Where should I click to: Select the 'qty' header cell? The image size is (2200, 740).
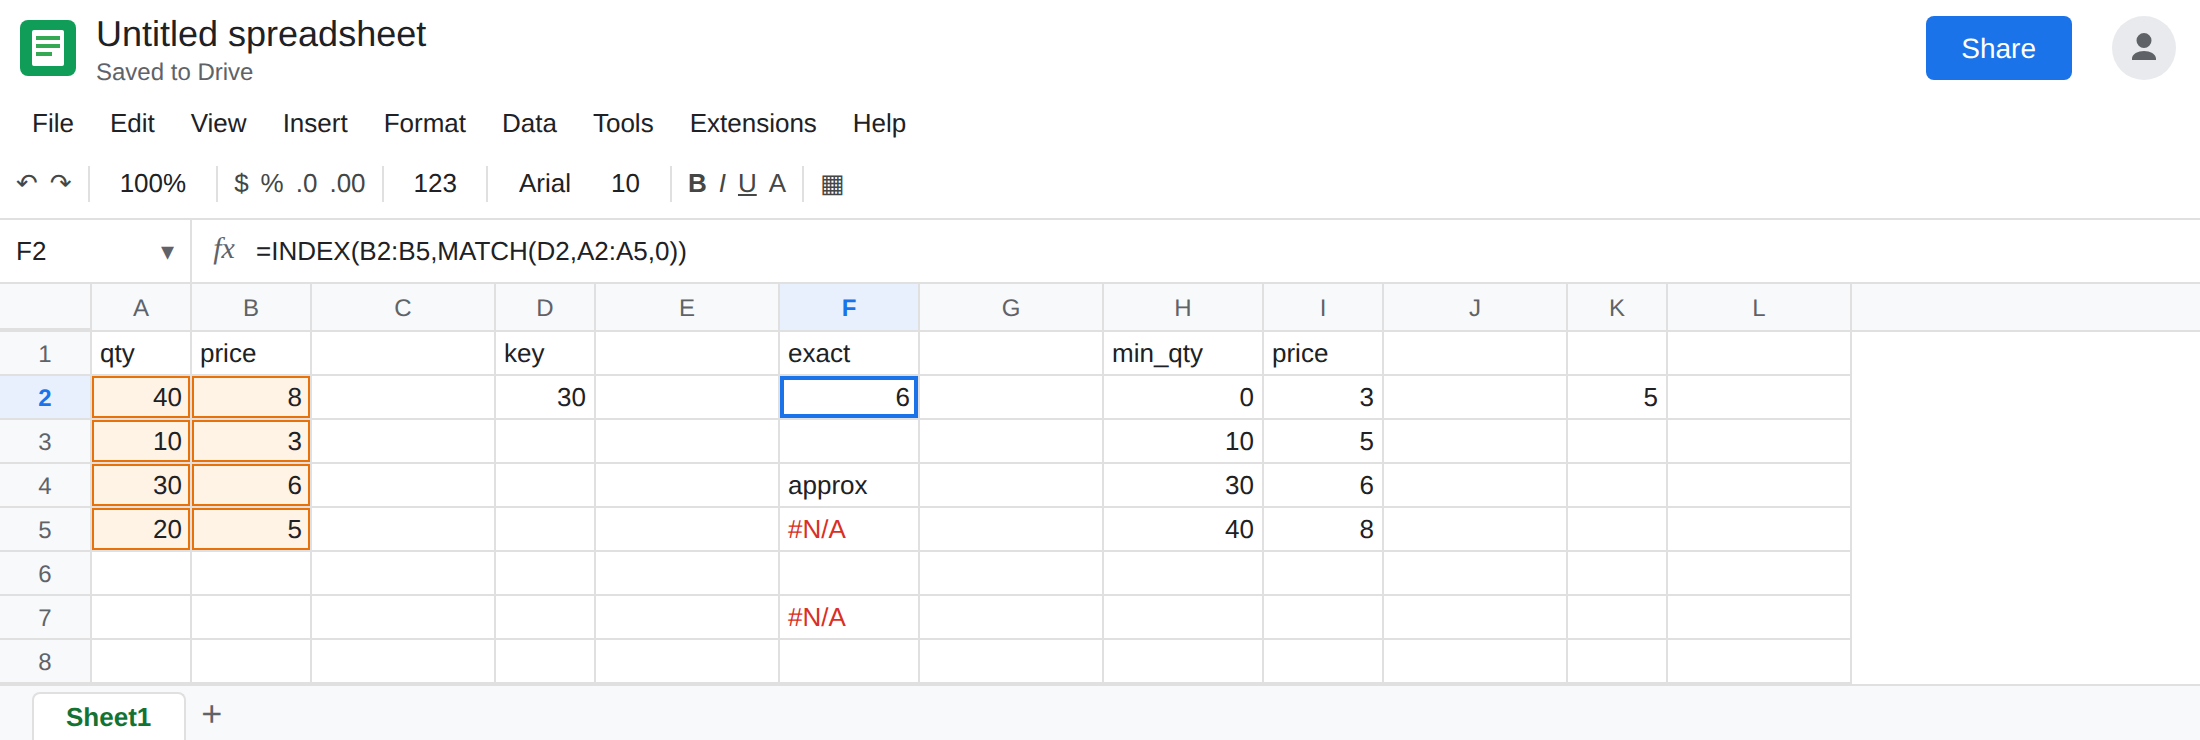click(x=141, y=354)
